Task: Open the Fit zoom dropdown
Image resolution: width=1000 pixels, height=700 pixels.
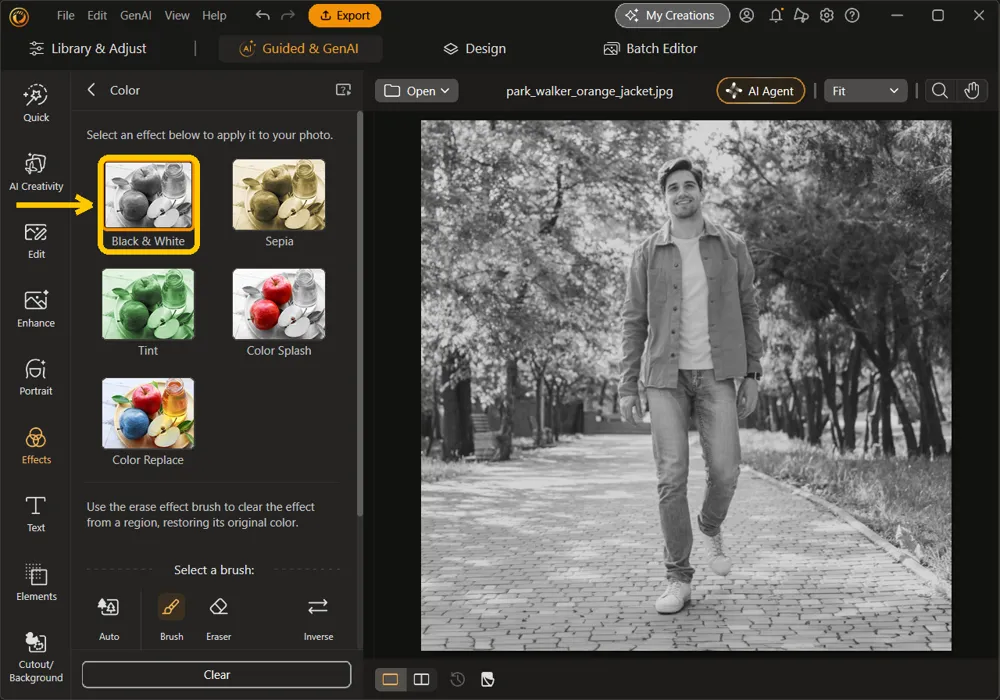Action: tap(865, 91)
